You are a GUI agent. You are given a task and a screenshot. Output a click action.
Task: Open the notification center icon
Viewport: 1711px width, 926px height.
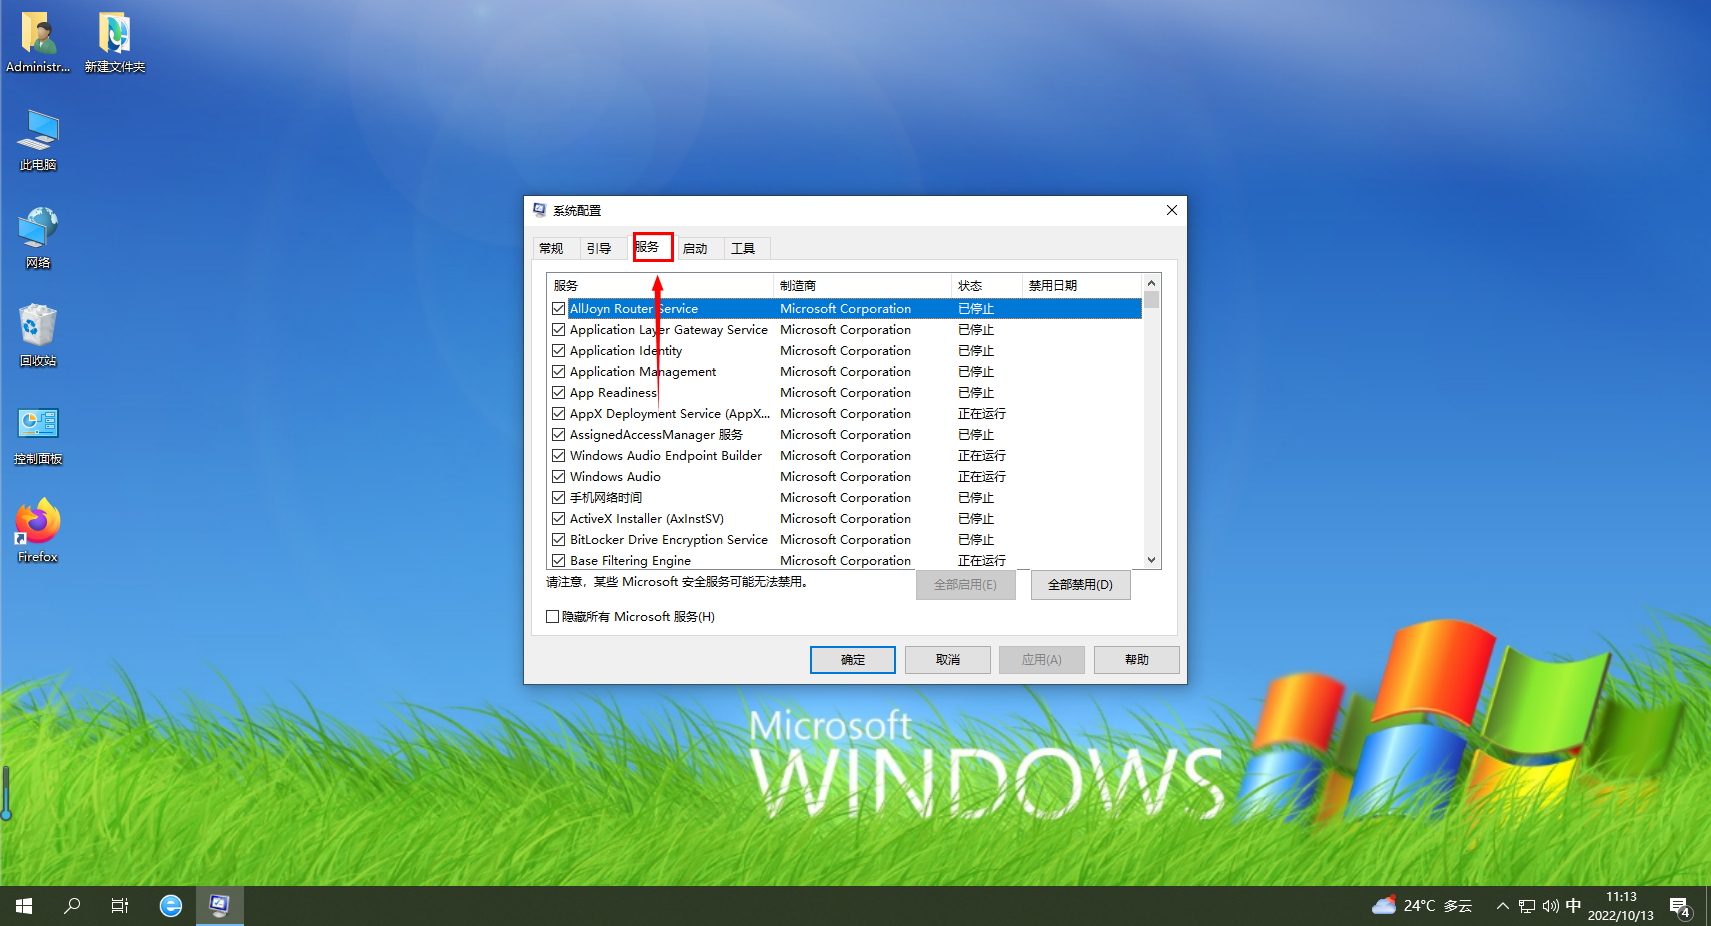pyautogui.click(x=1680, y=907)
